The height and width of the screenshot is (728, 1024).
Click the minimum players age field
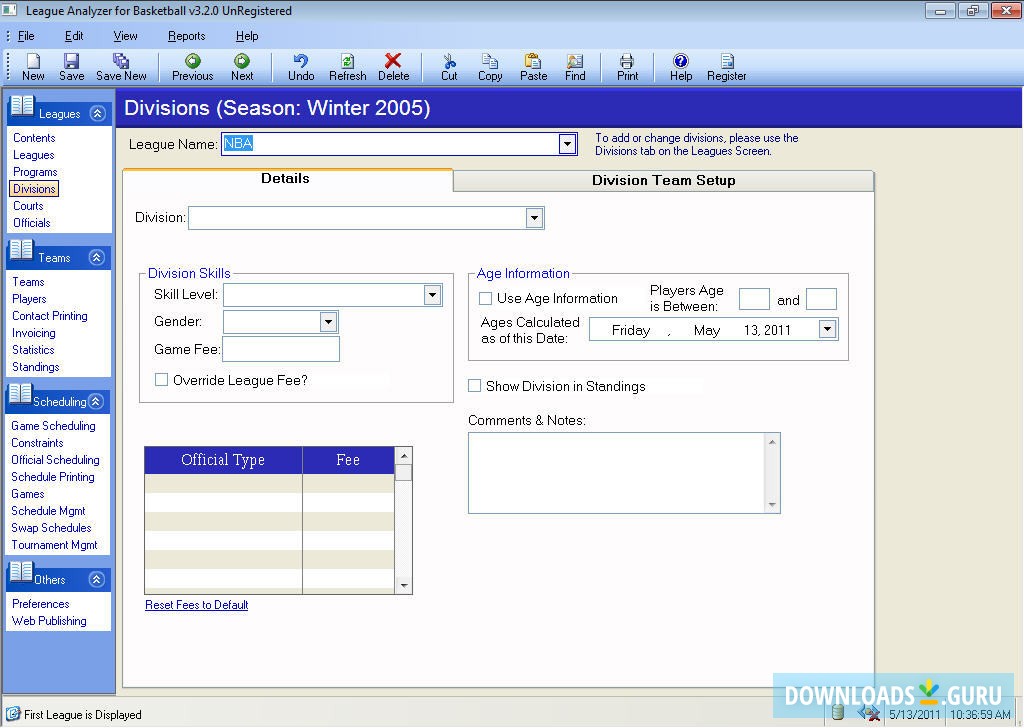(x=754, y=299)
